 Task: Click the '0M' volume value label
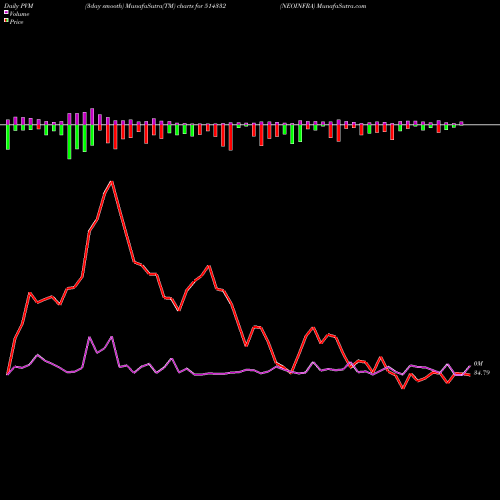pos(478,364)
